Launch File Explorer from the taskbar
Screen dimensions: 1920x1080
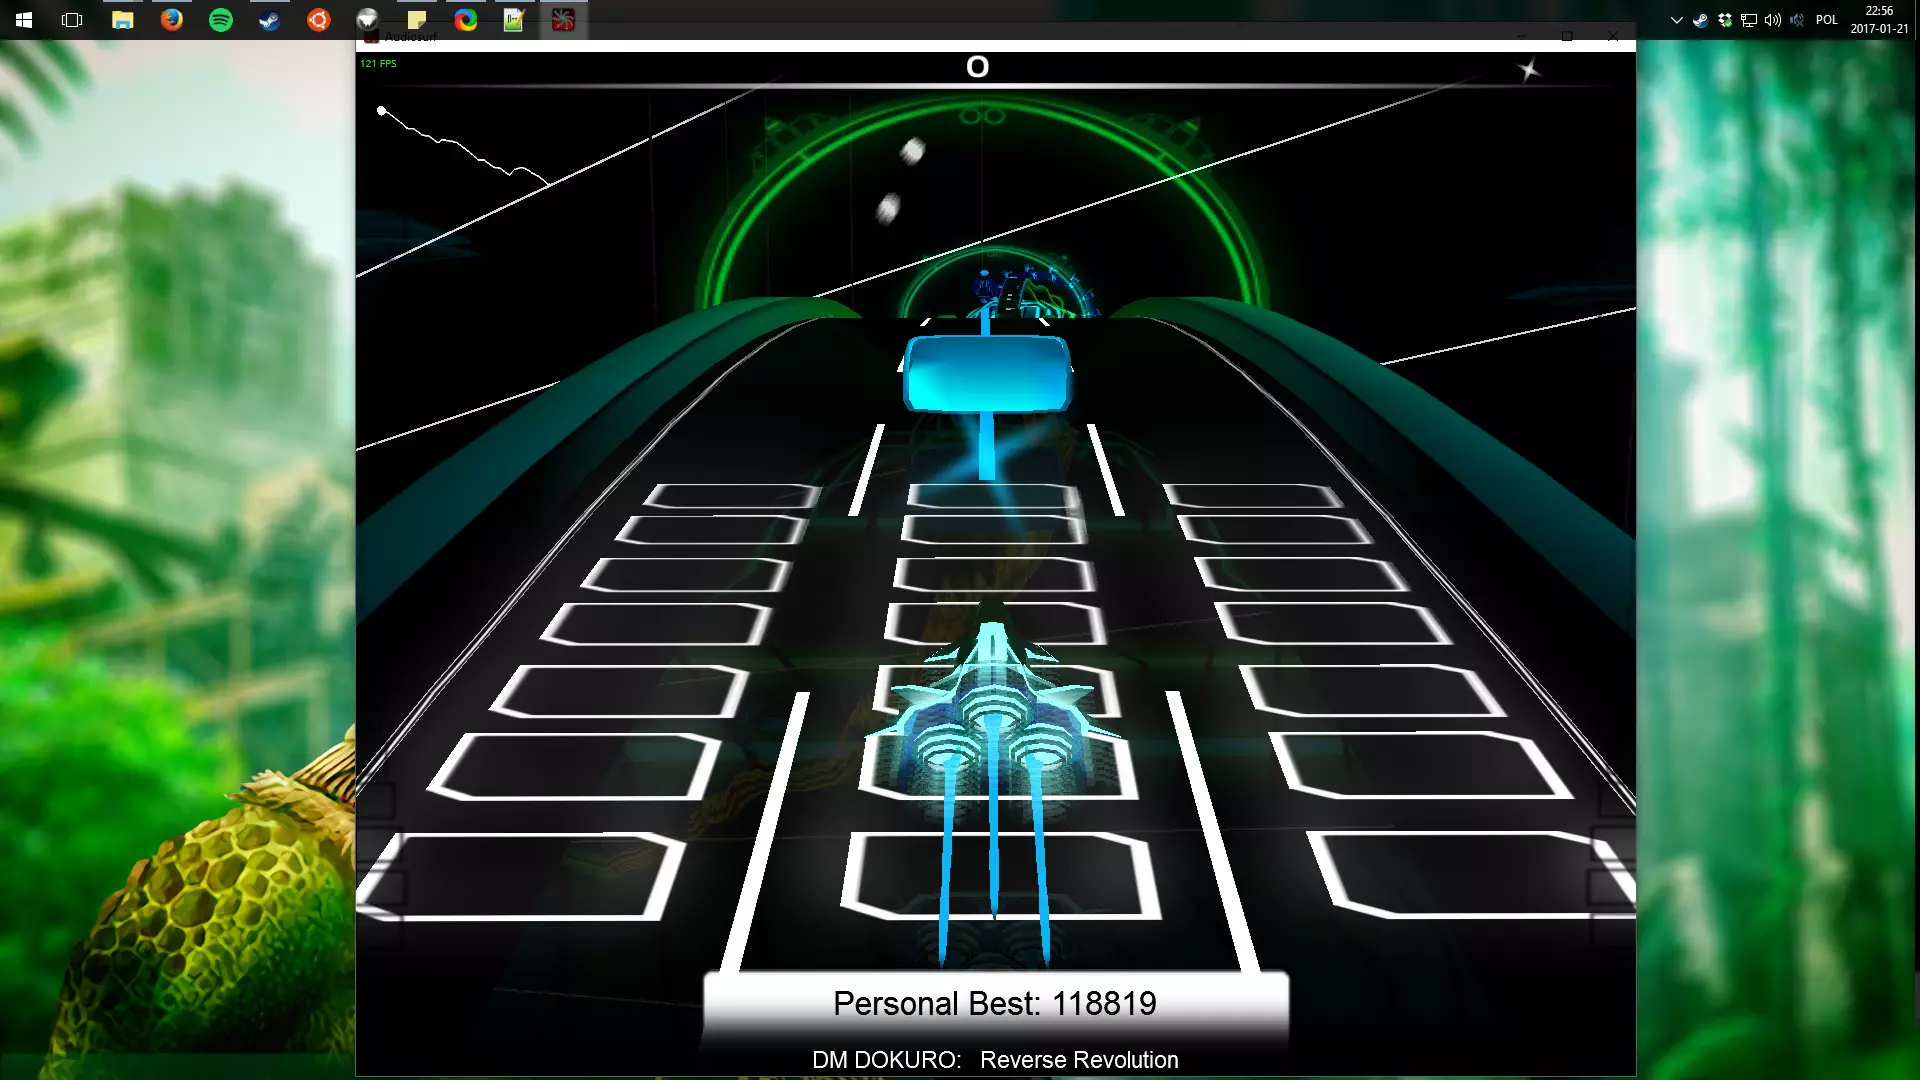pyautogui.click(x=122, y=20)
